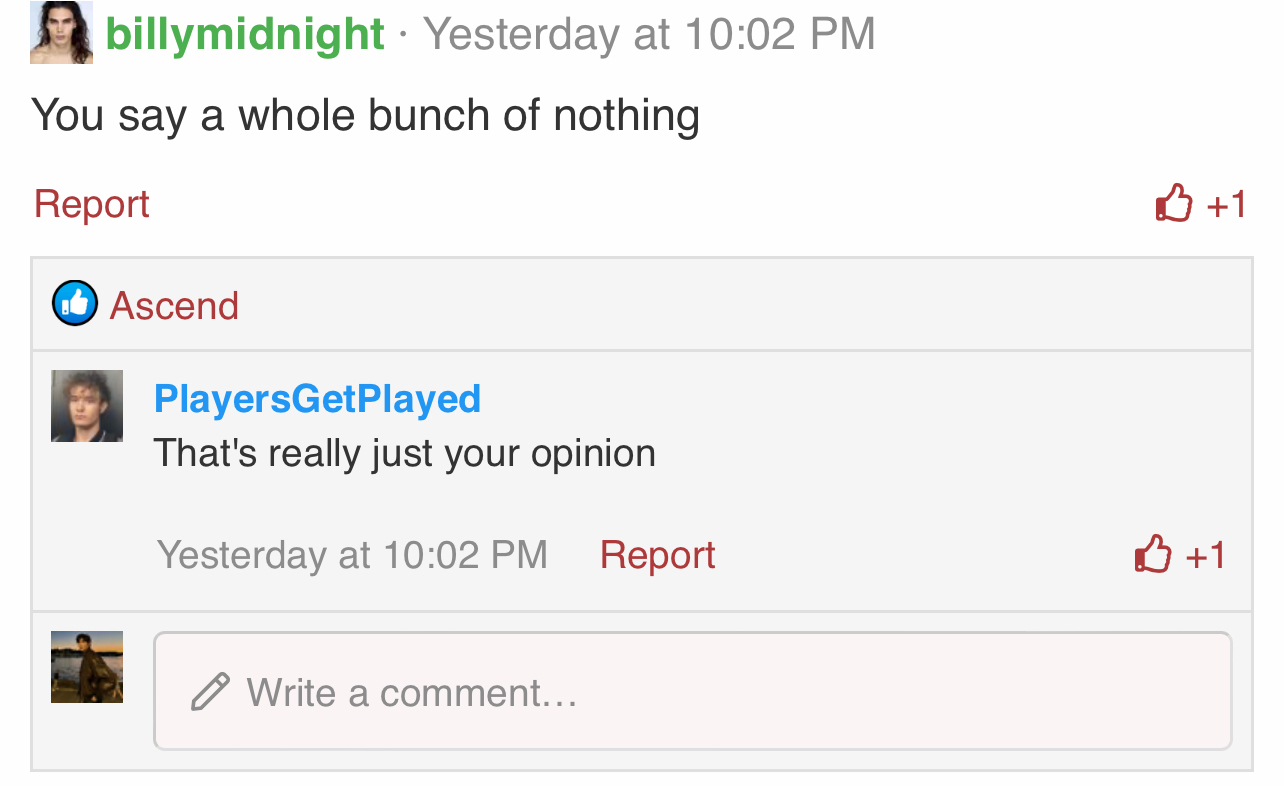Click billymidnight's avatar picture
This screenshot has width=1284, height=786.
61,33
